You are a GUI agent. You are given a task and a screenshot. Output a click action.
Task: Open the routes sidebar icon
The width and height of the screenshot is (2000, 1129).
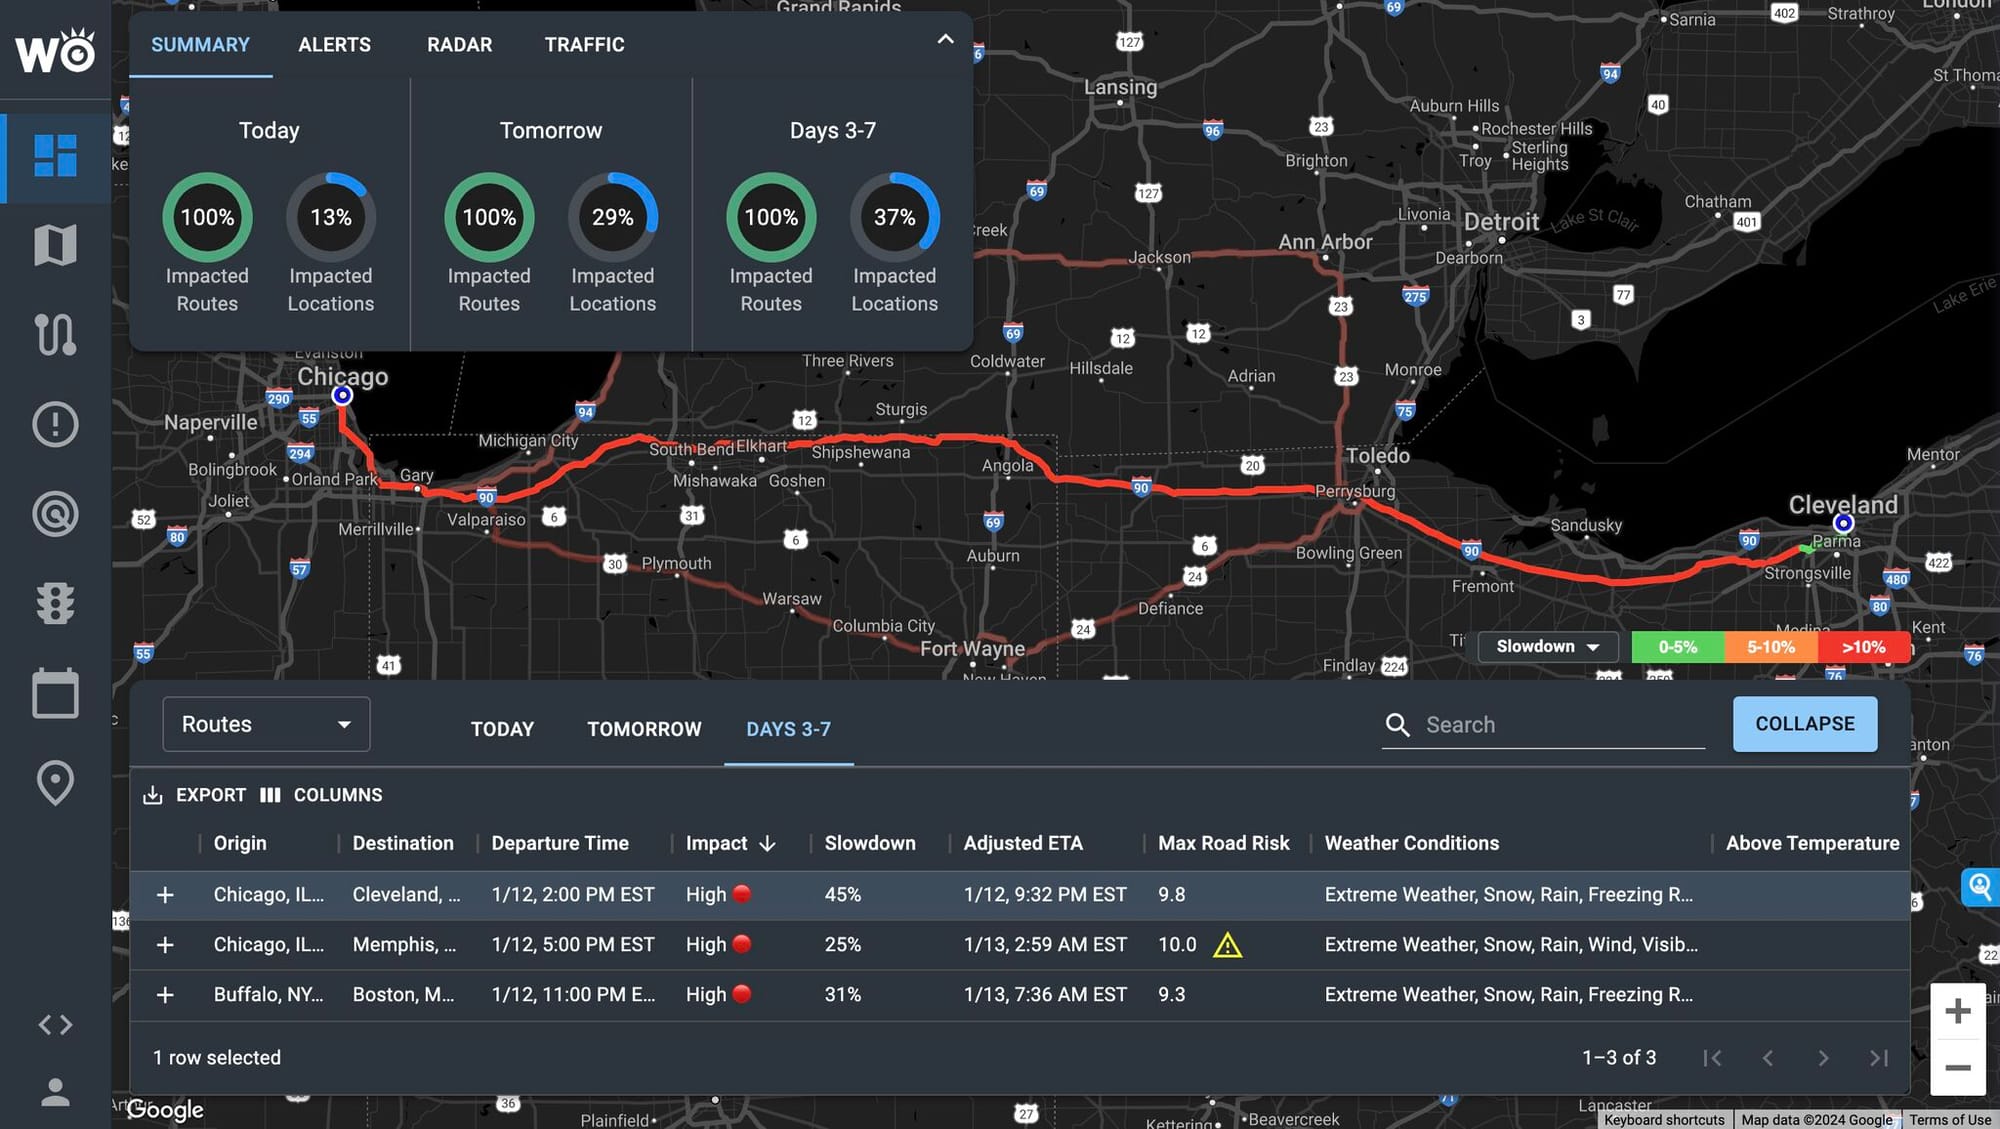[55, 334]
